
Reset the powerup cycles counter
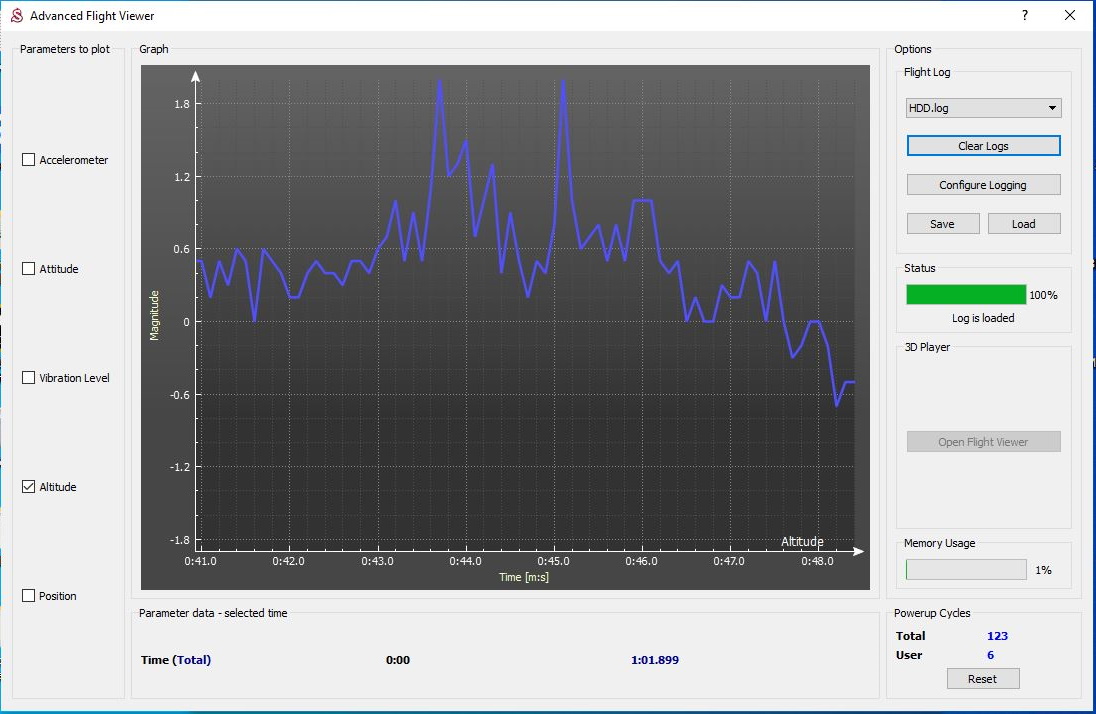tap(982, 679)
